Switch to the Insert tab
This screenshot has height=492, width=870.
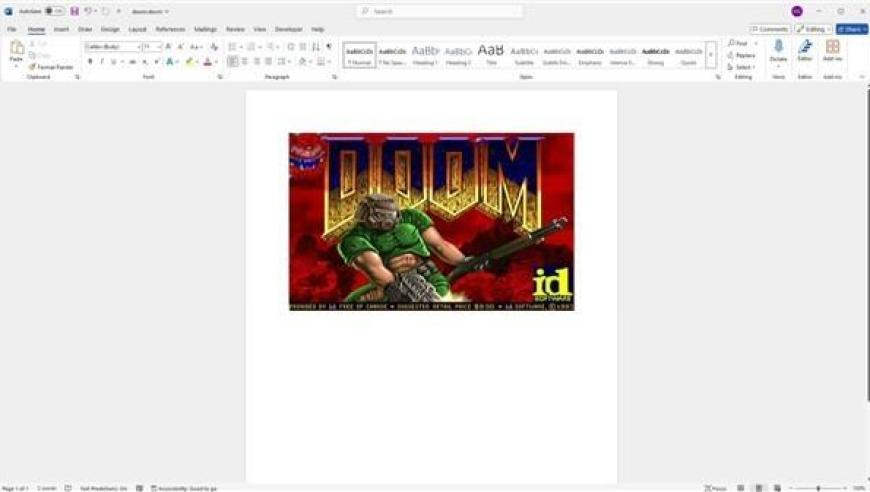click(61, 29)
